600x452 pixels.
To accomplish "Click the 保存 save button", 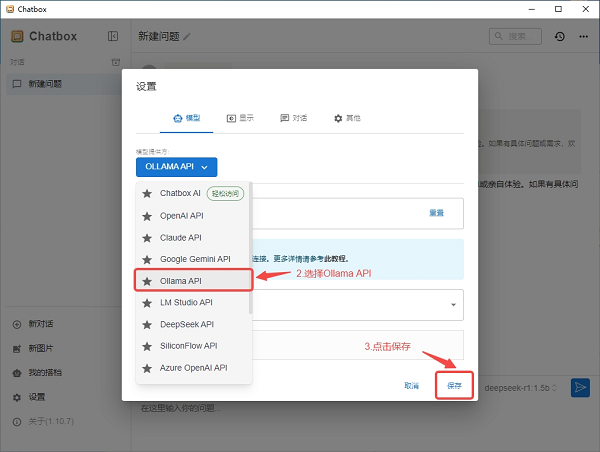I will 454,385.
